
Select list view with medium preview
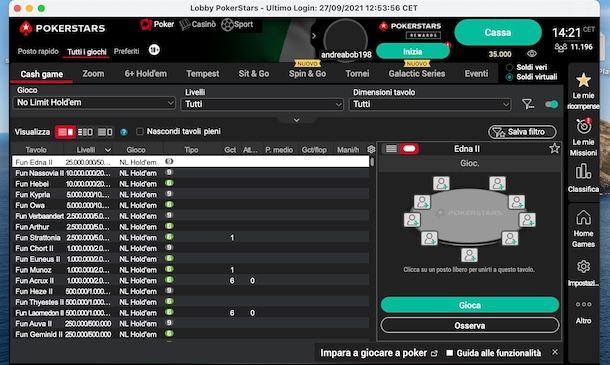[x=85, y=132]
